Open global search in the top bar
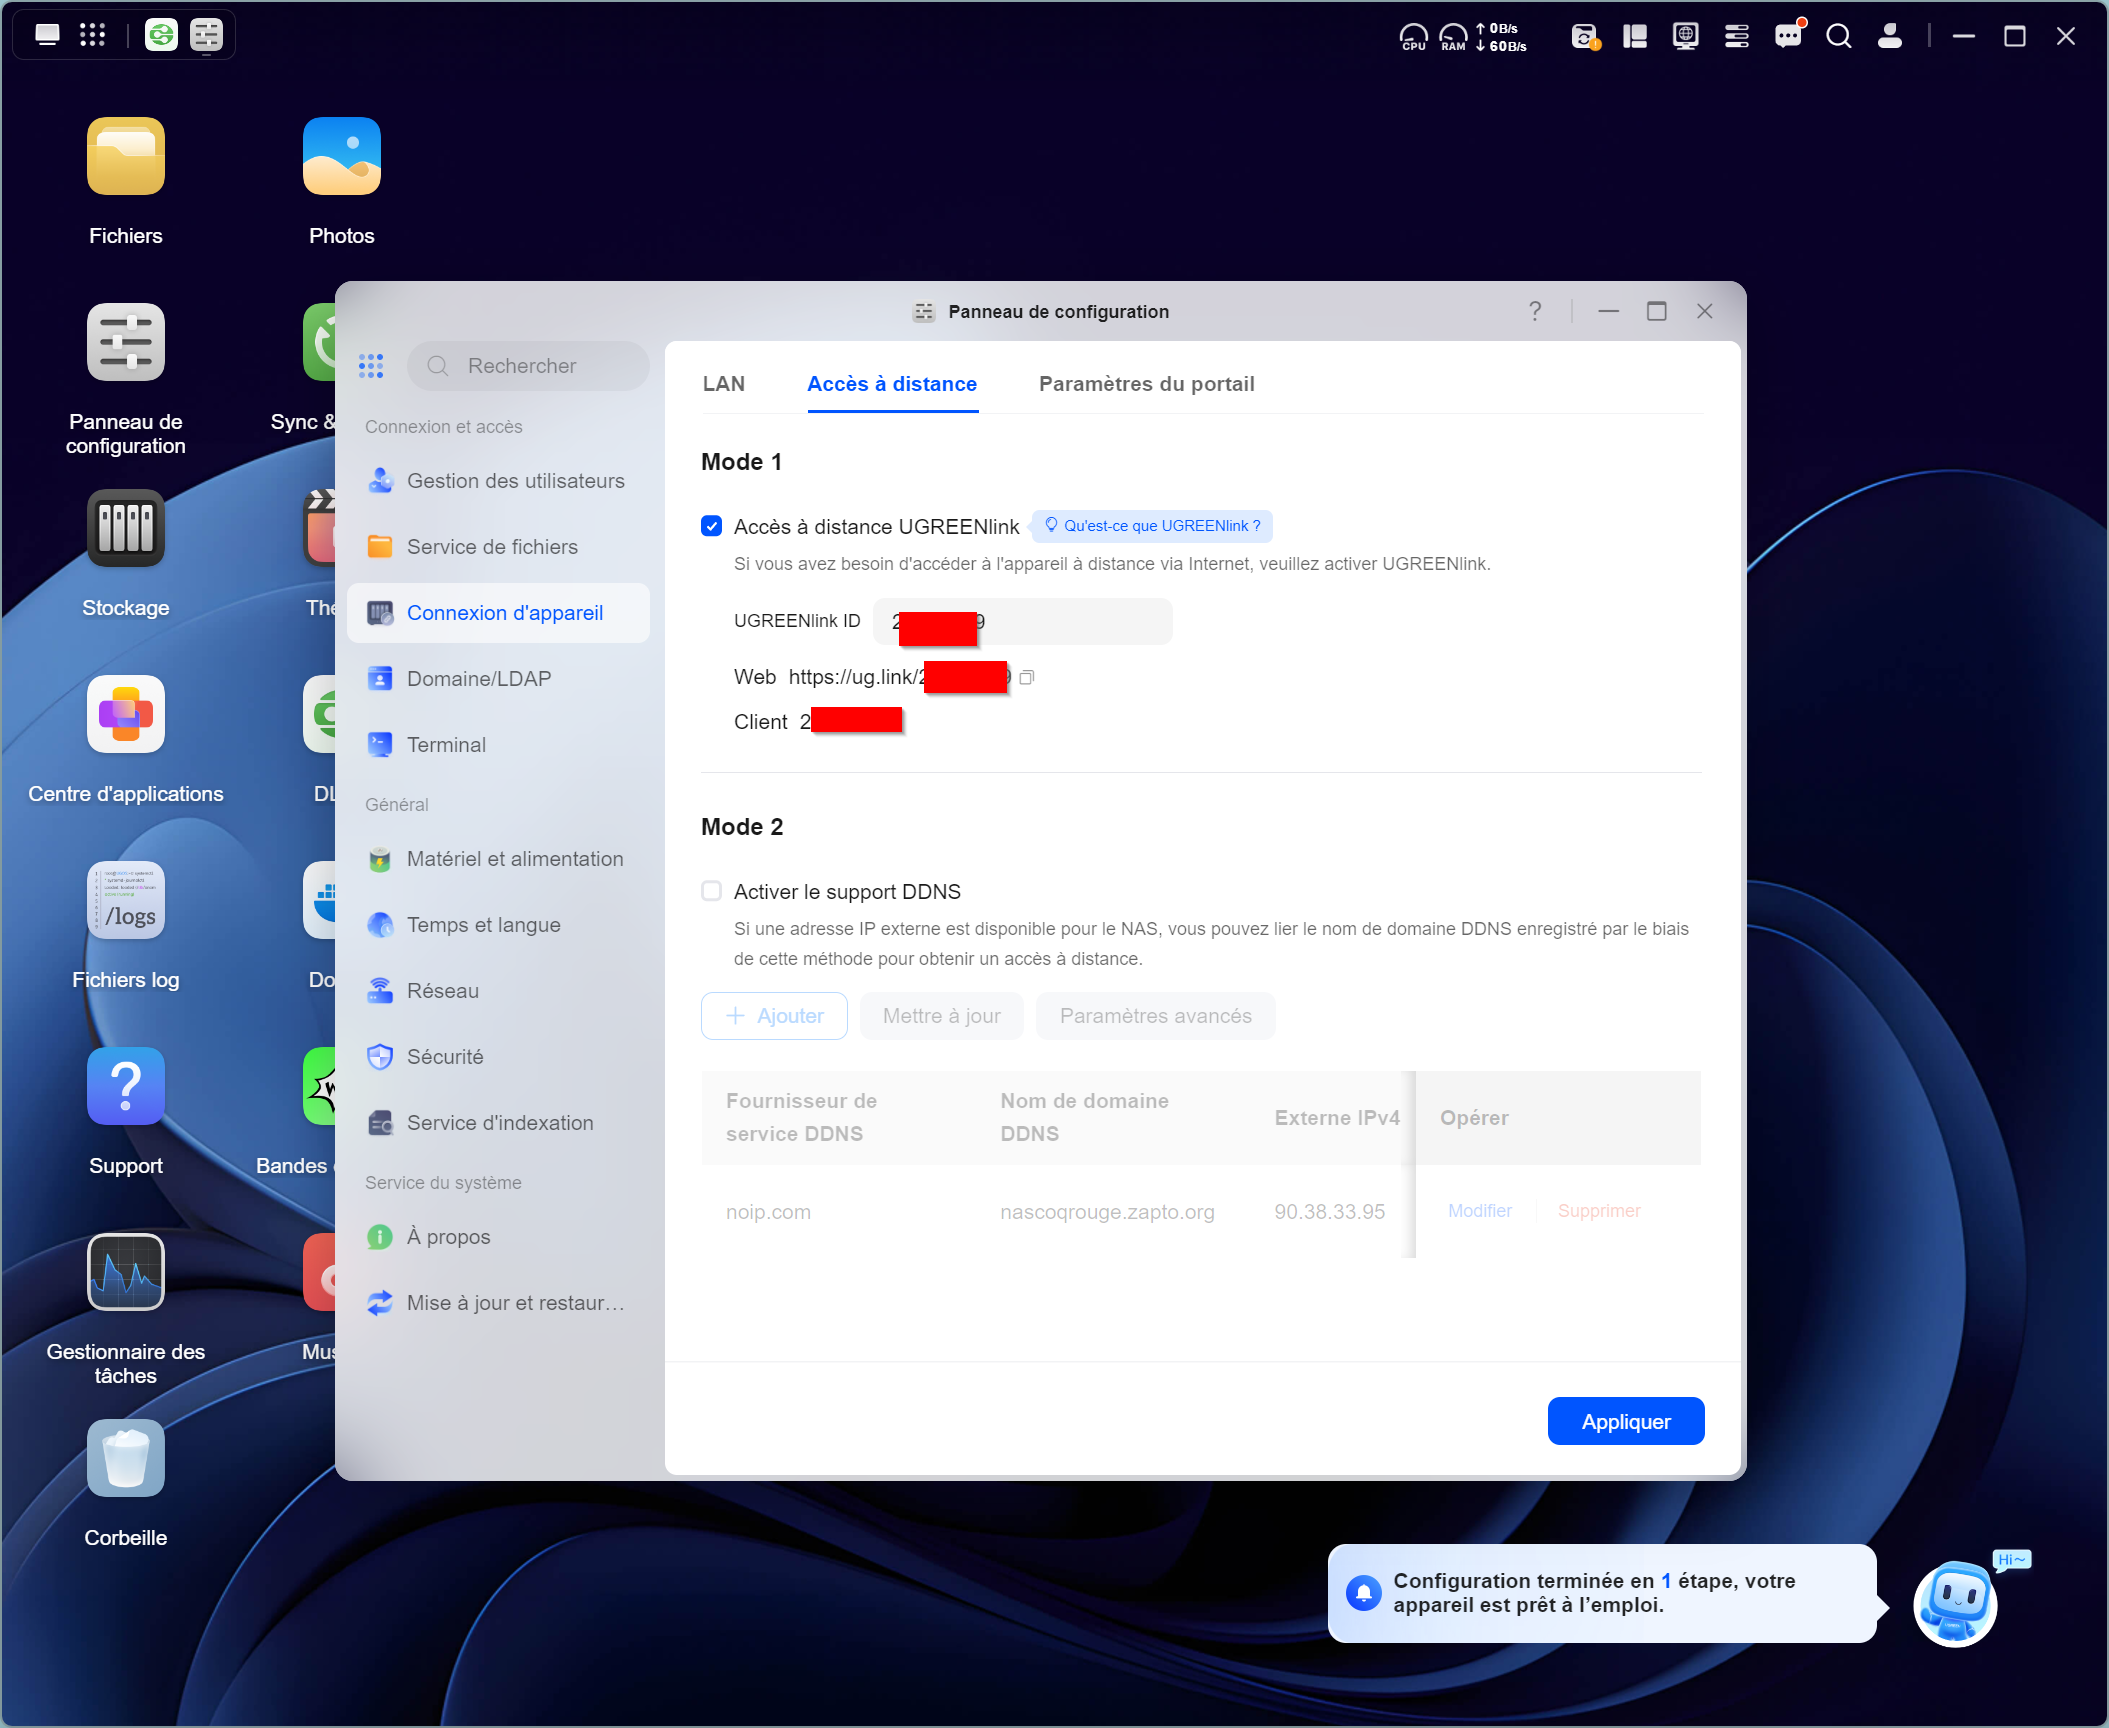Image resolution: width=2109 pixels, height=1728 pixels. 1839,37
